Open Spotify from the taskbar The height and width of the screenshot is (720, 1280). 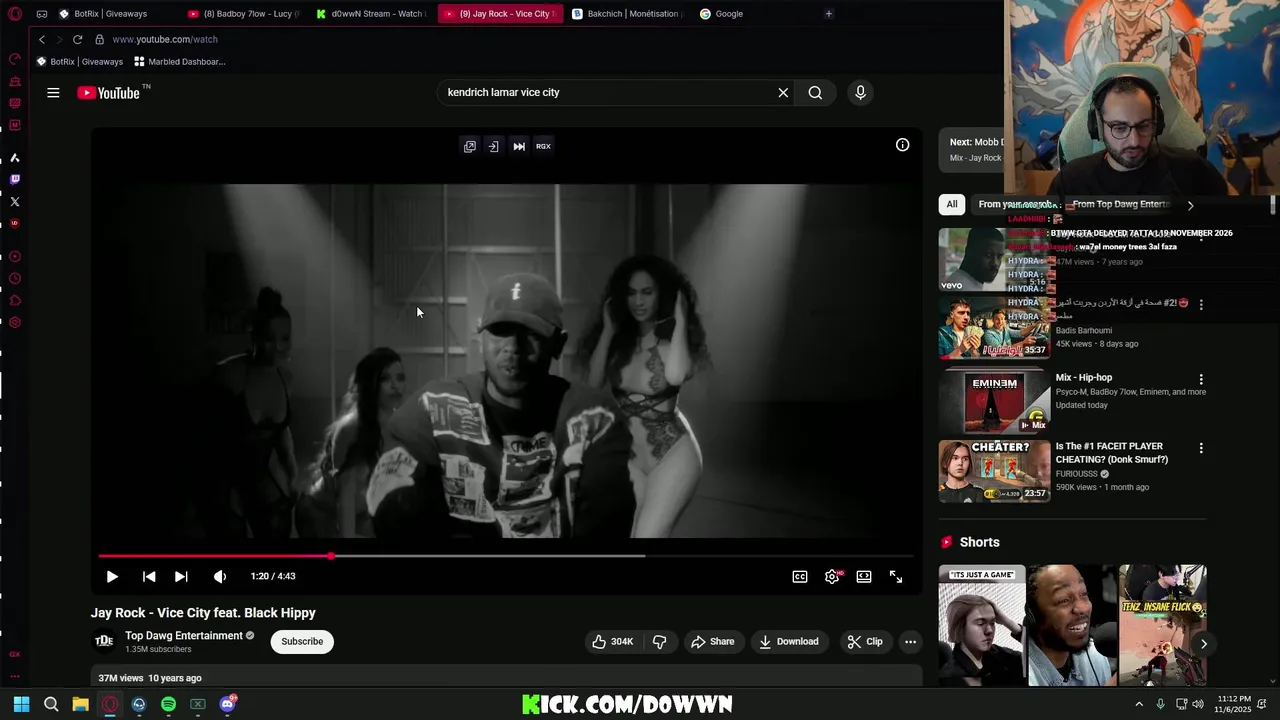(168, 704)
